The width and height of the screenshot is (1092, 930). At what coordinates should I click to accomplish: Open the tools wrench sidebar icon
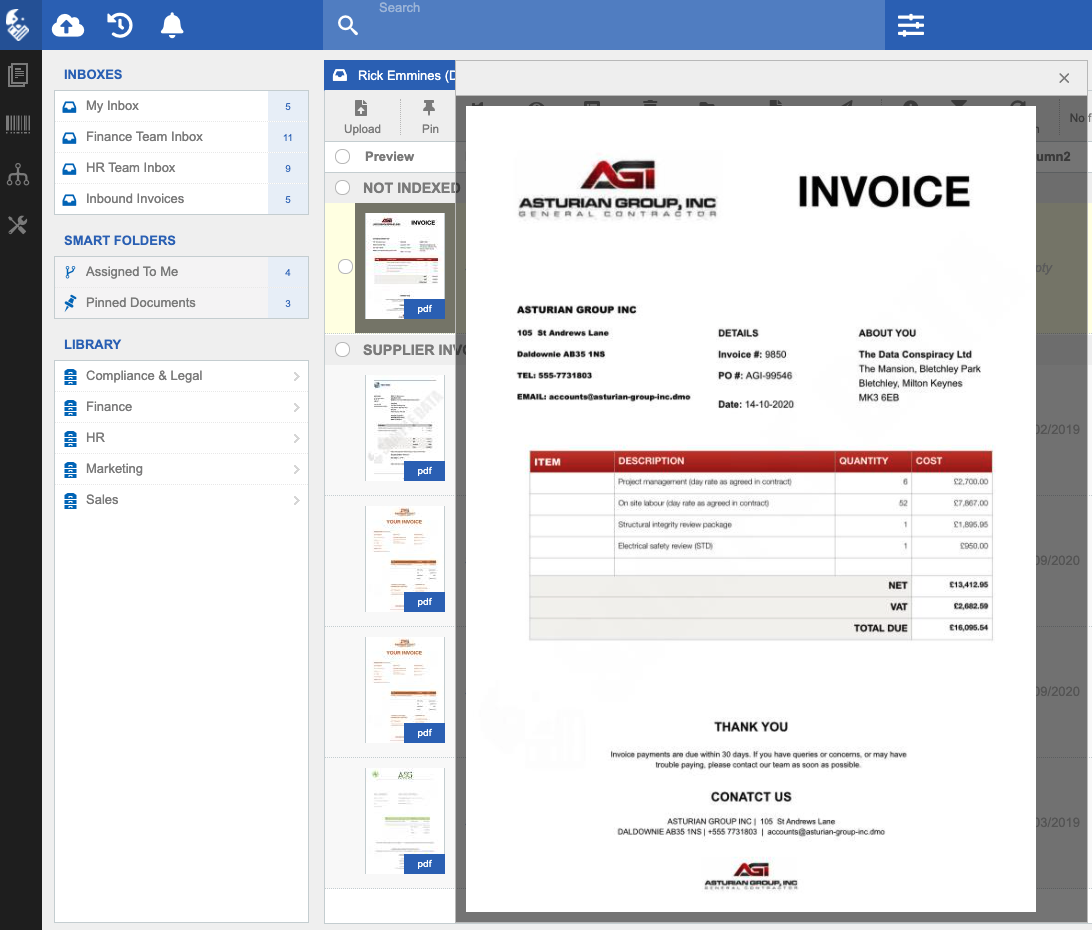pos(18,225)
